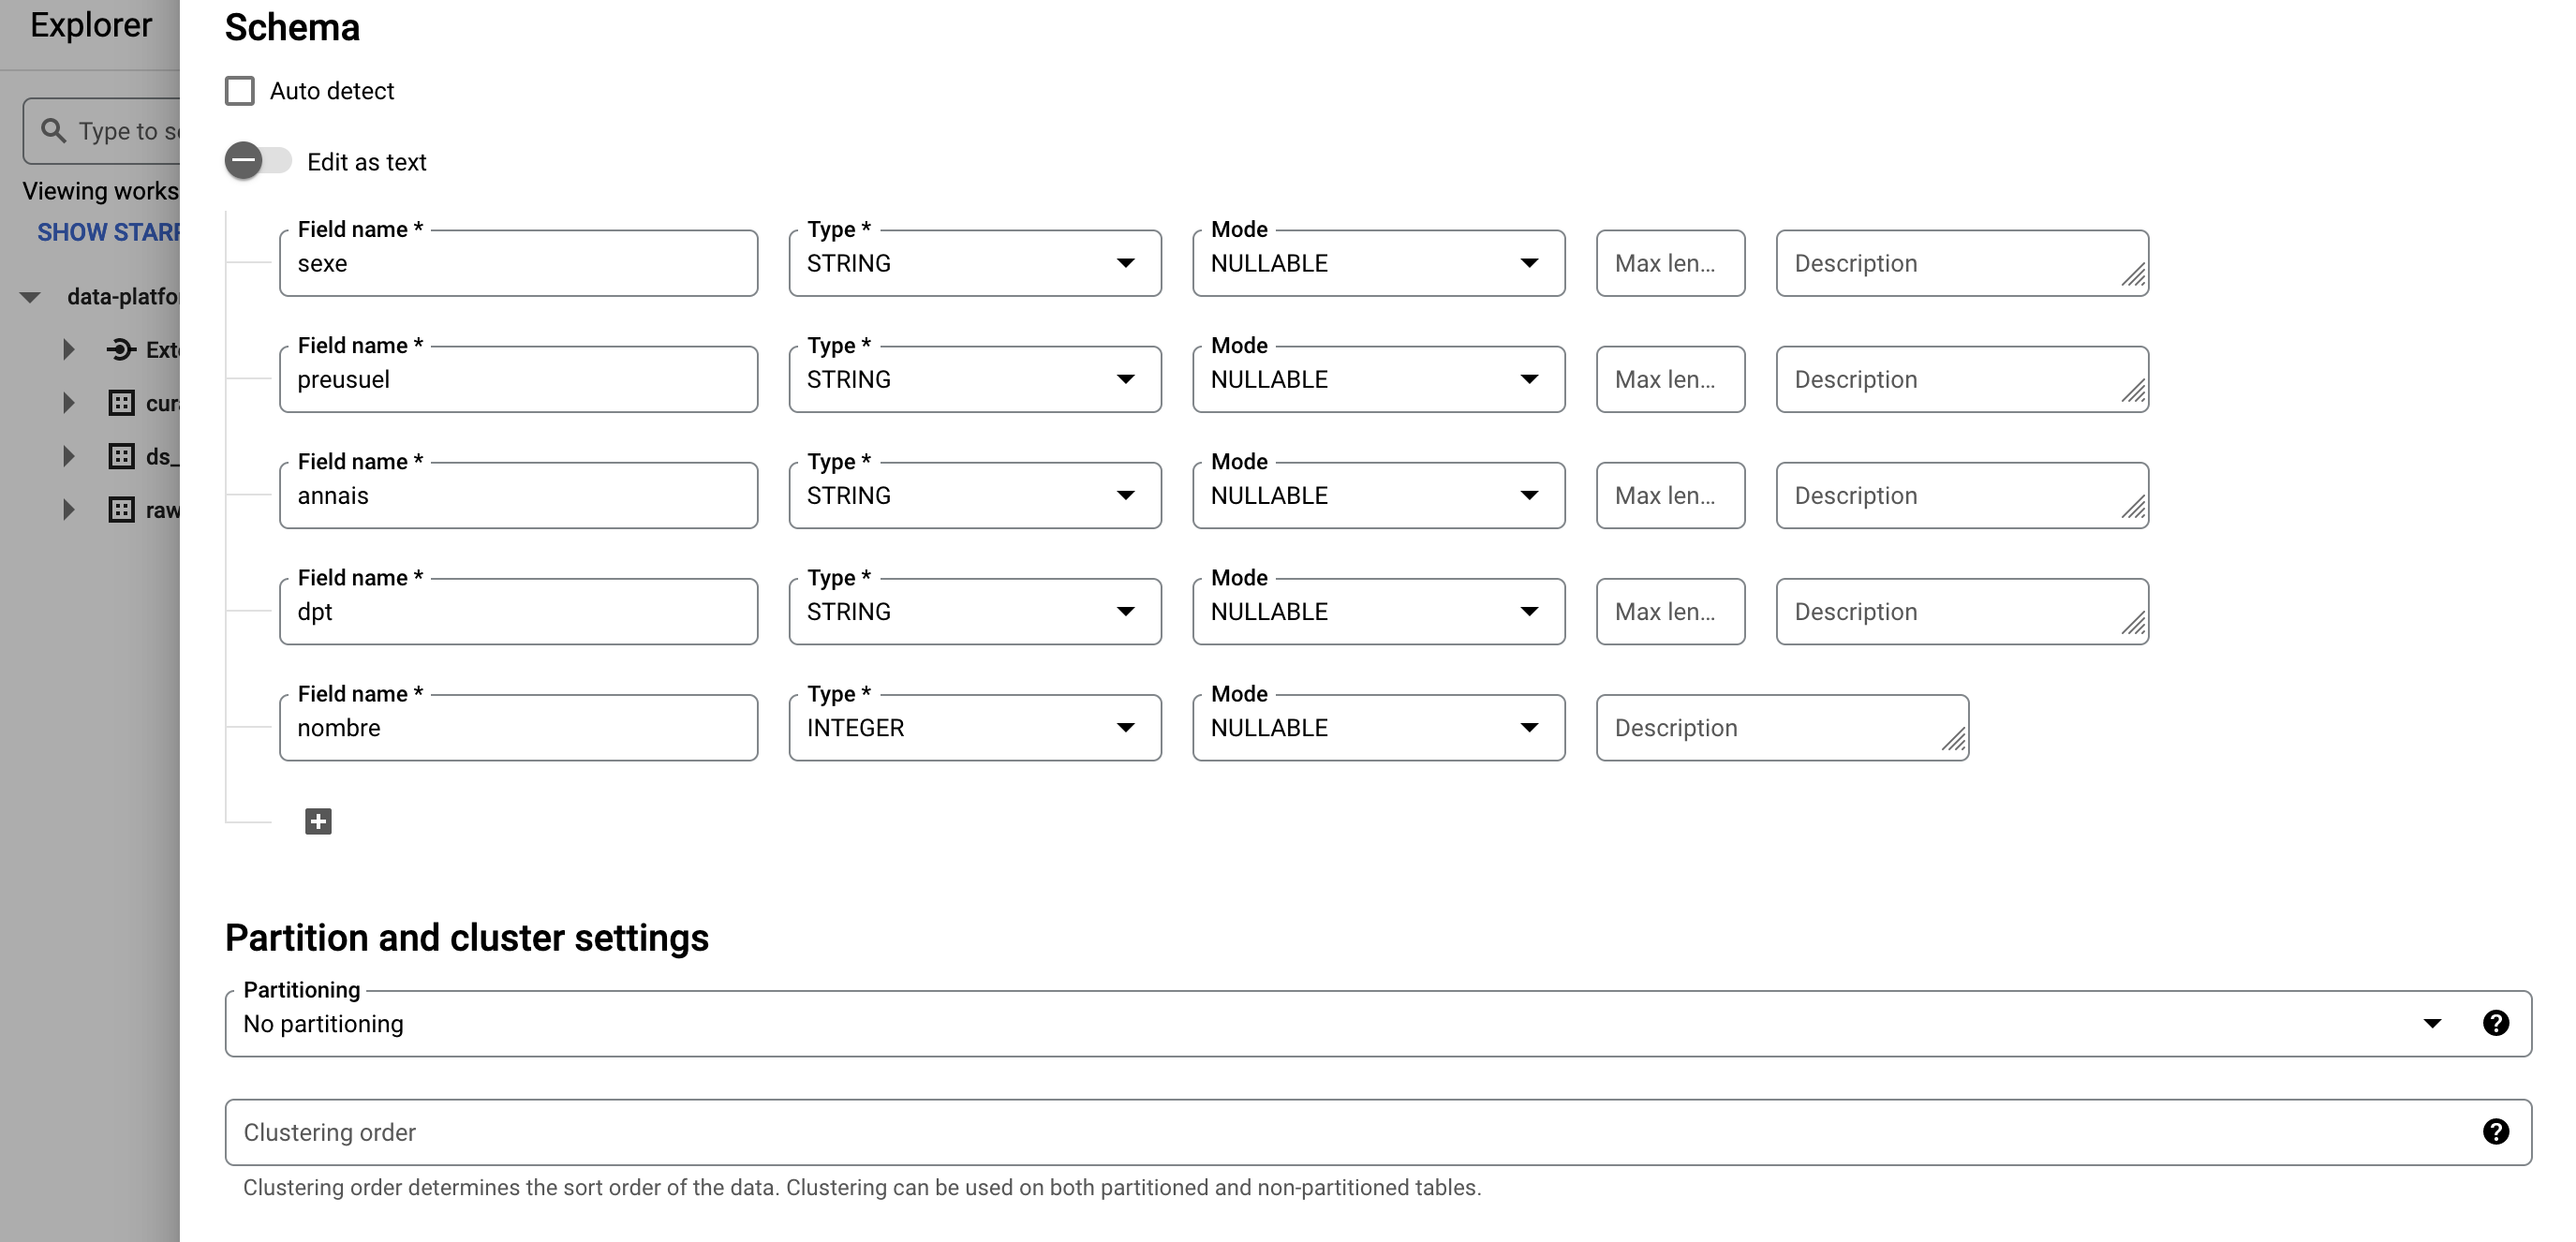Toggle the Edit as text switch
This screenshot has width=2576, height=1242.
point(257,161)
